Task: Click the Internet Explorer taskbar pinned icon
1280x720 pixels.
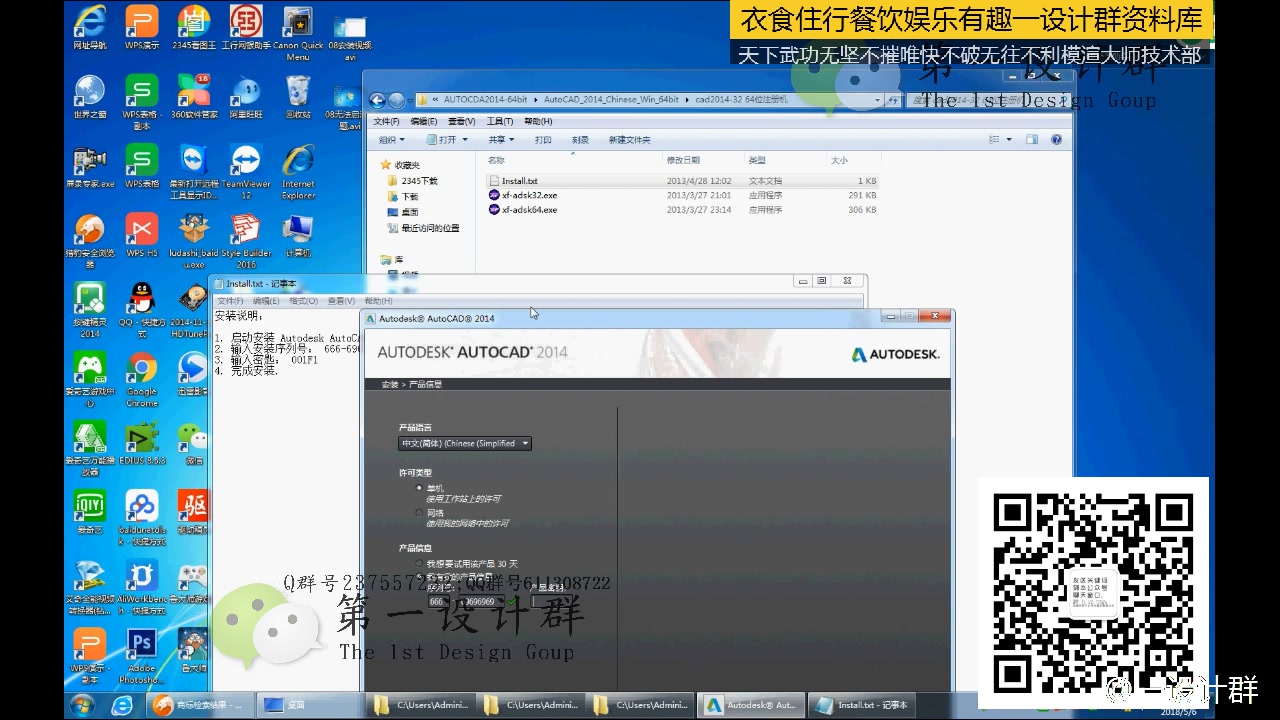Action: tap(122, 705)
